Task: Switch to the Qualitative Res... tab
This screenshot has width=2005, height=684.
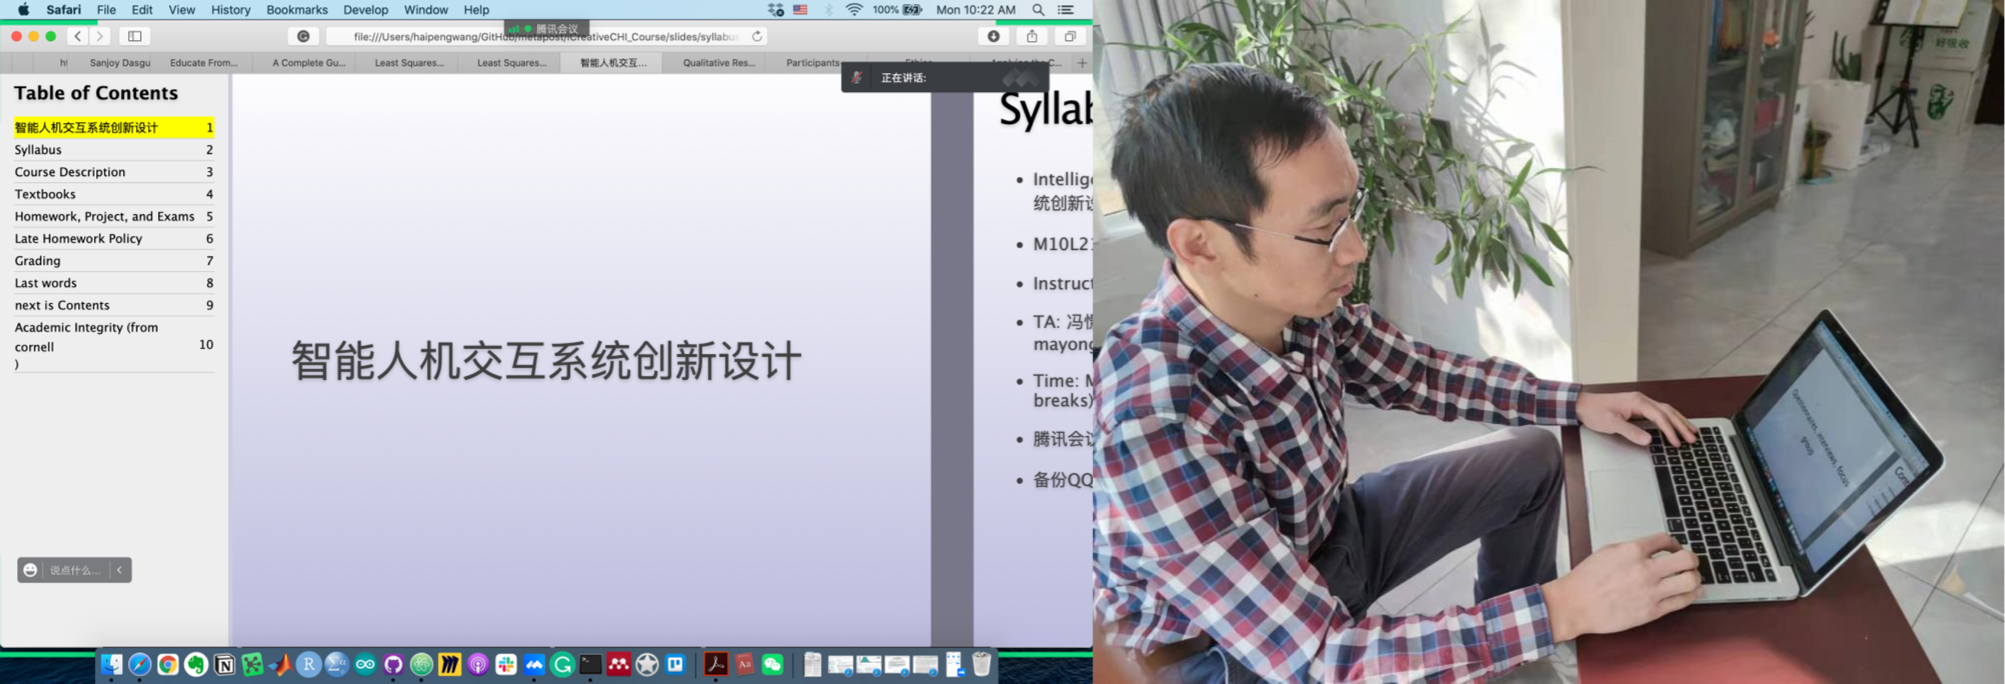Action: (718, 62)
